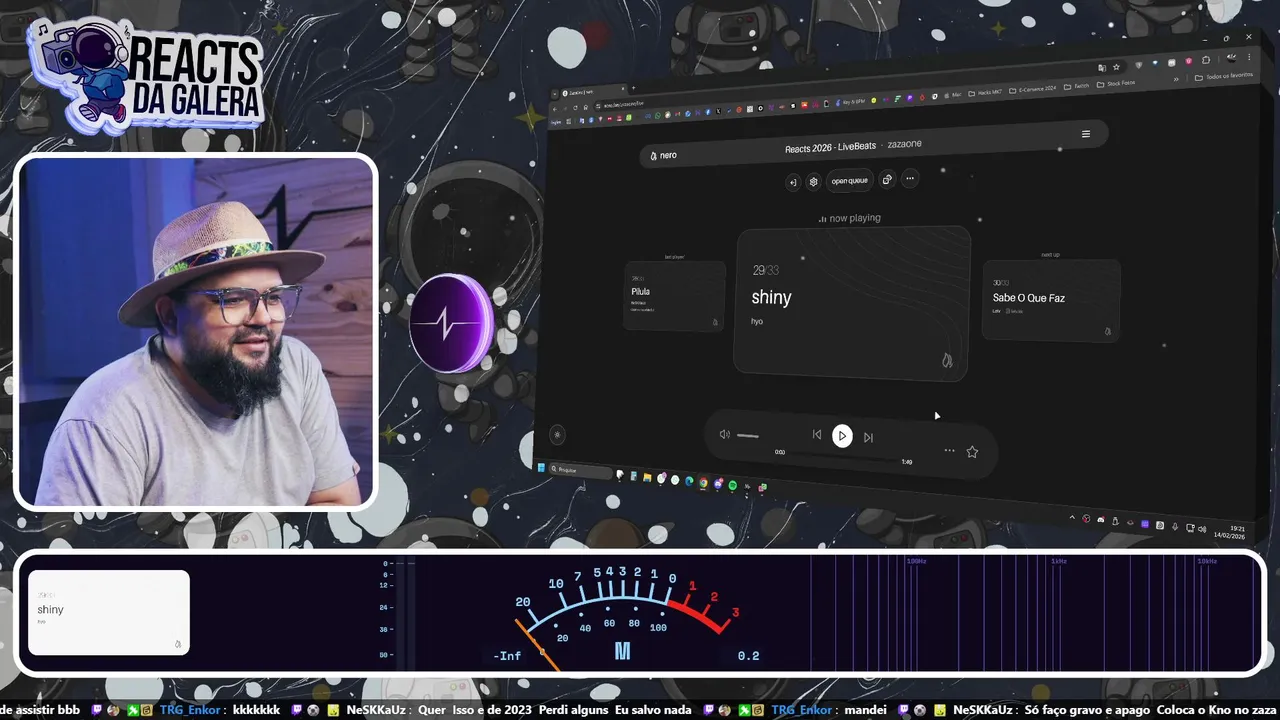Open the Chrome three-dot menu
This screenshot has height=720, width=1280.
tap(1249, 57)
